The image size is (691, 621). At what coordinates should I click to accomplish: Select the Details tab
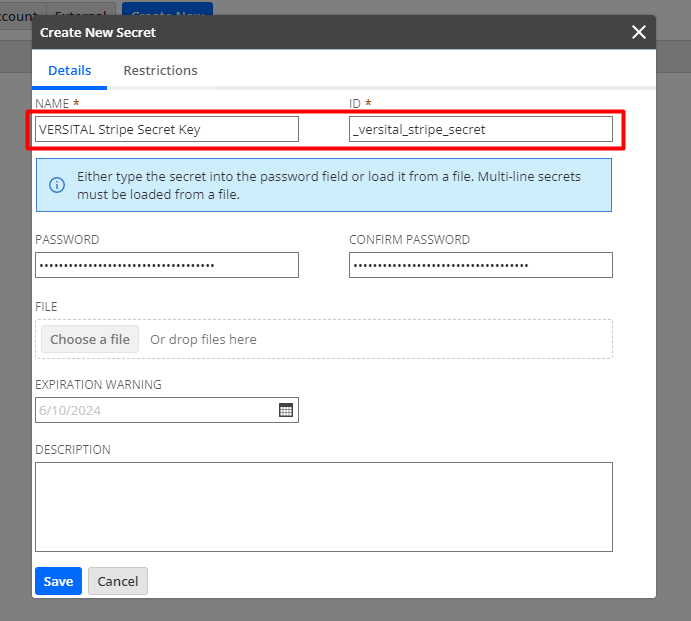pyautogui.click(x=69, y=71)
